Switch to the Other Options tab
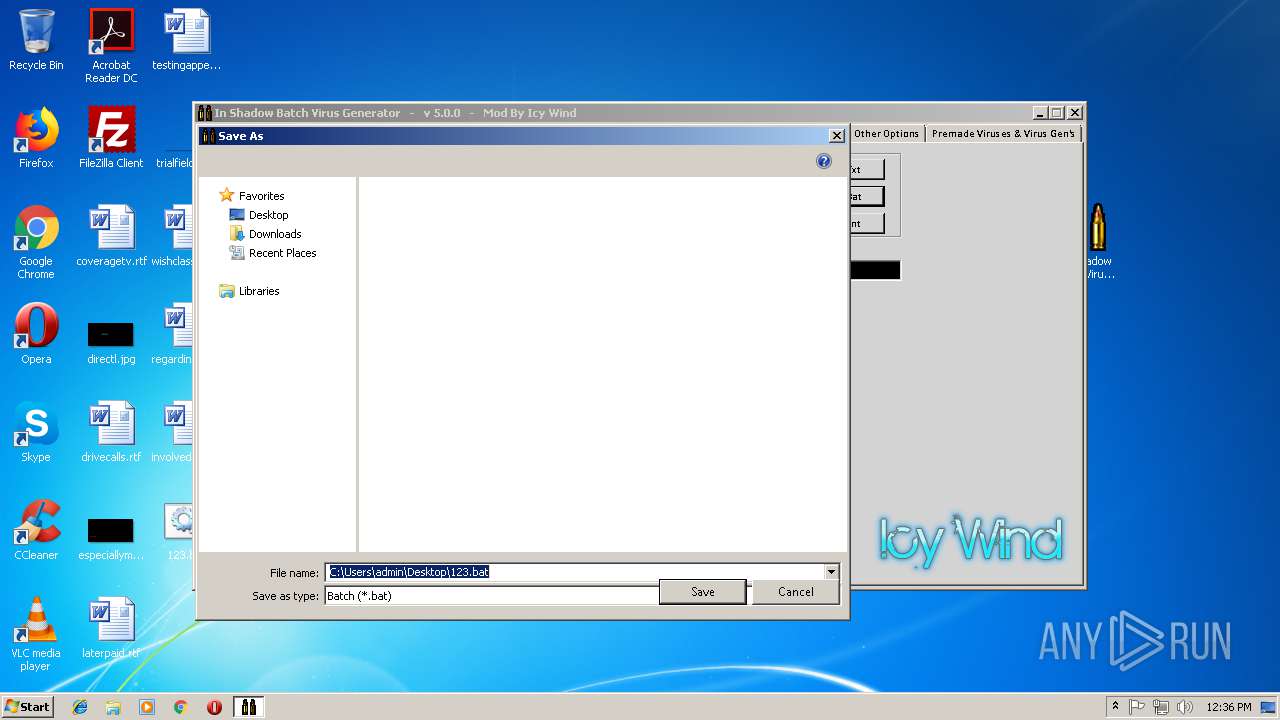This screenshot has height=720, width=1280. (886, 133)
